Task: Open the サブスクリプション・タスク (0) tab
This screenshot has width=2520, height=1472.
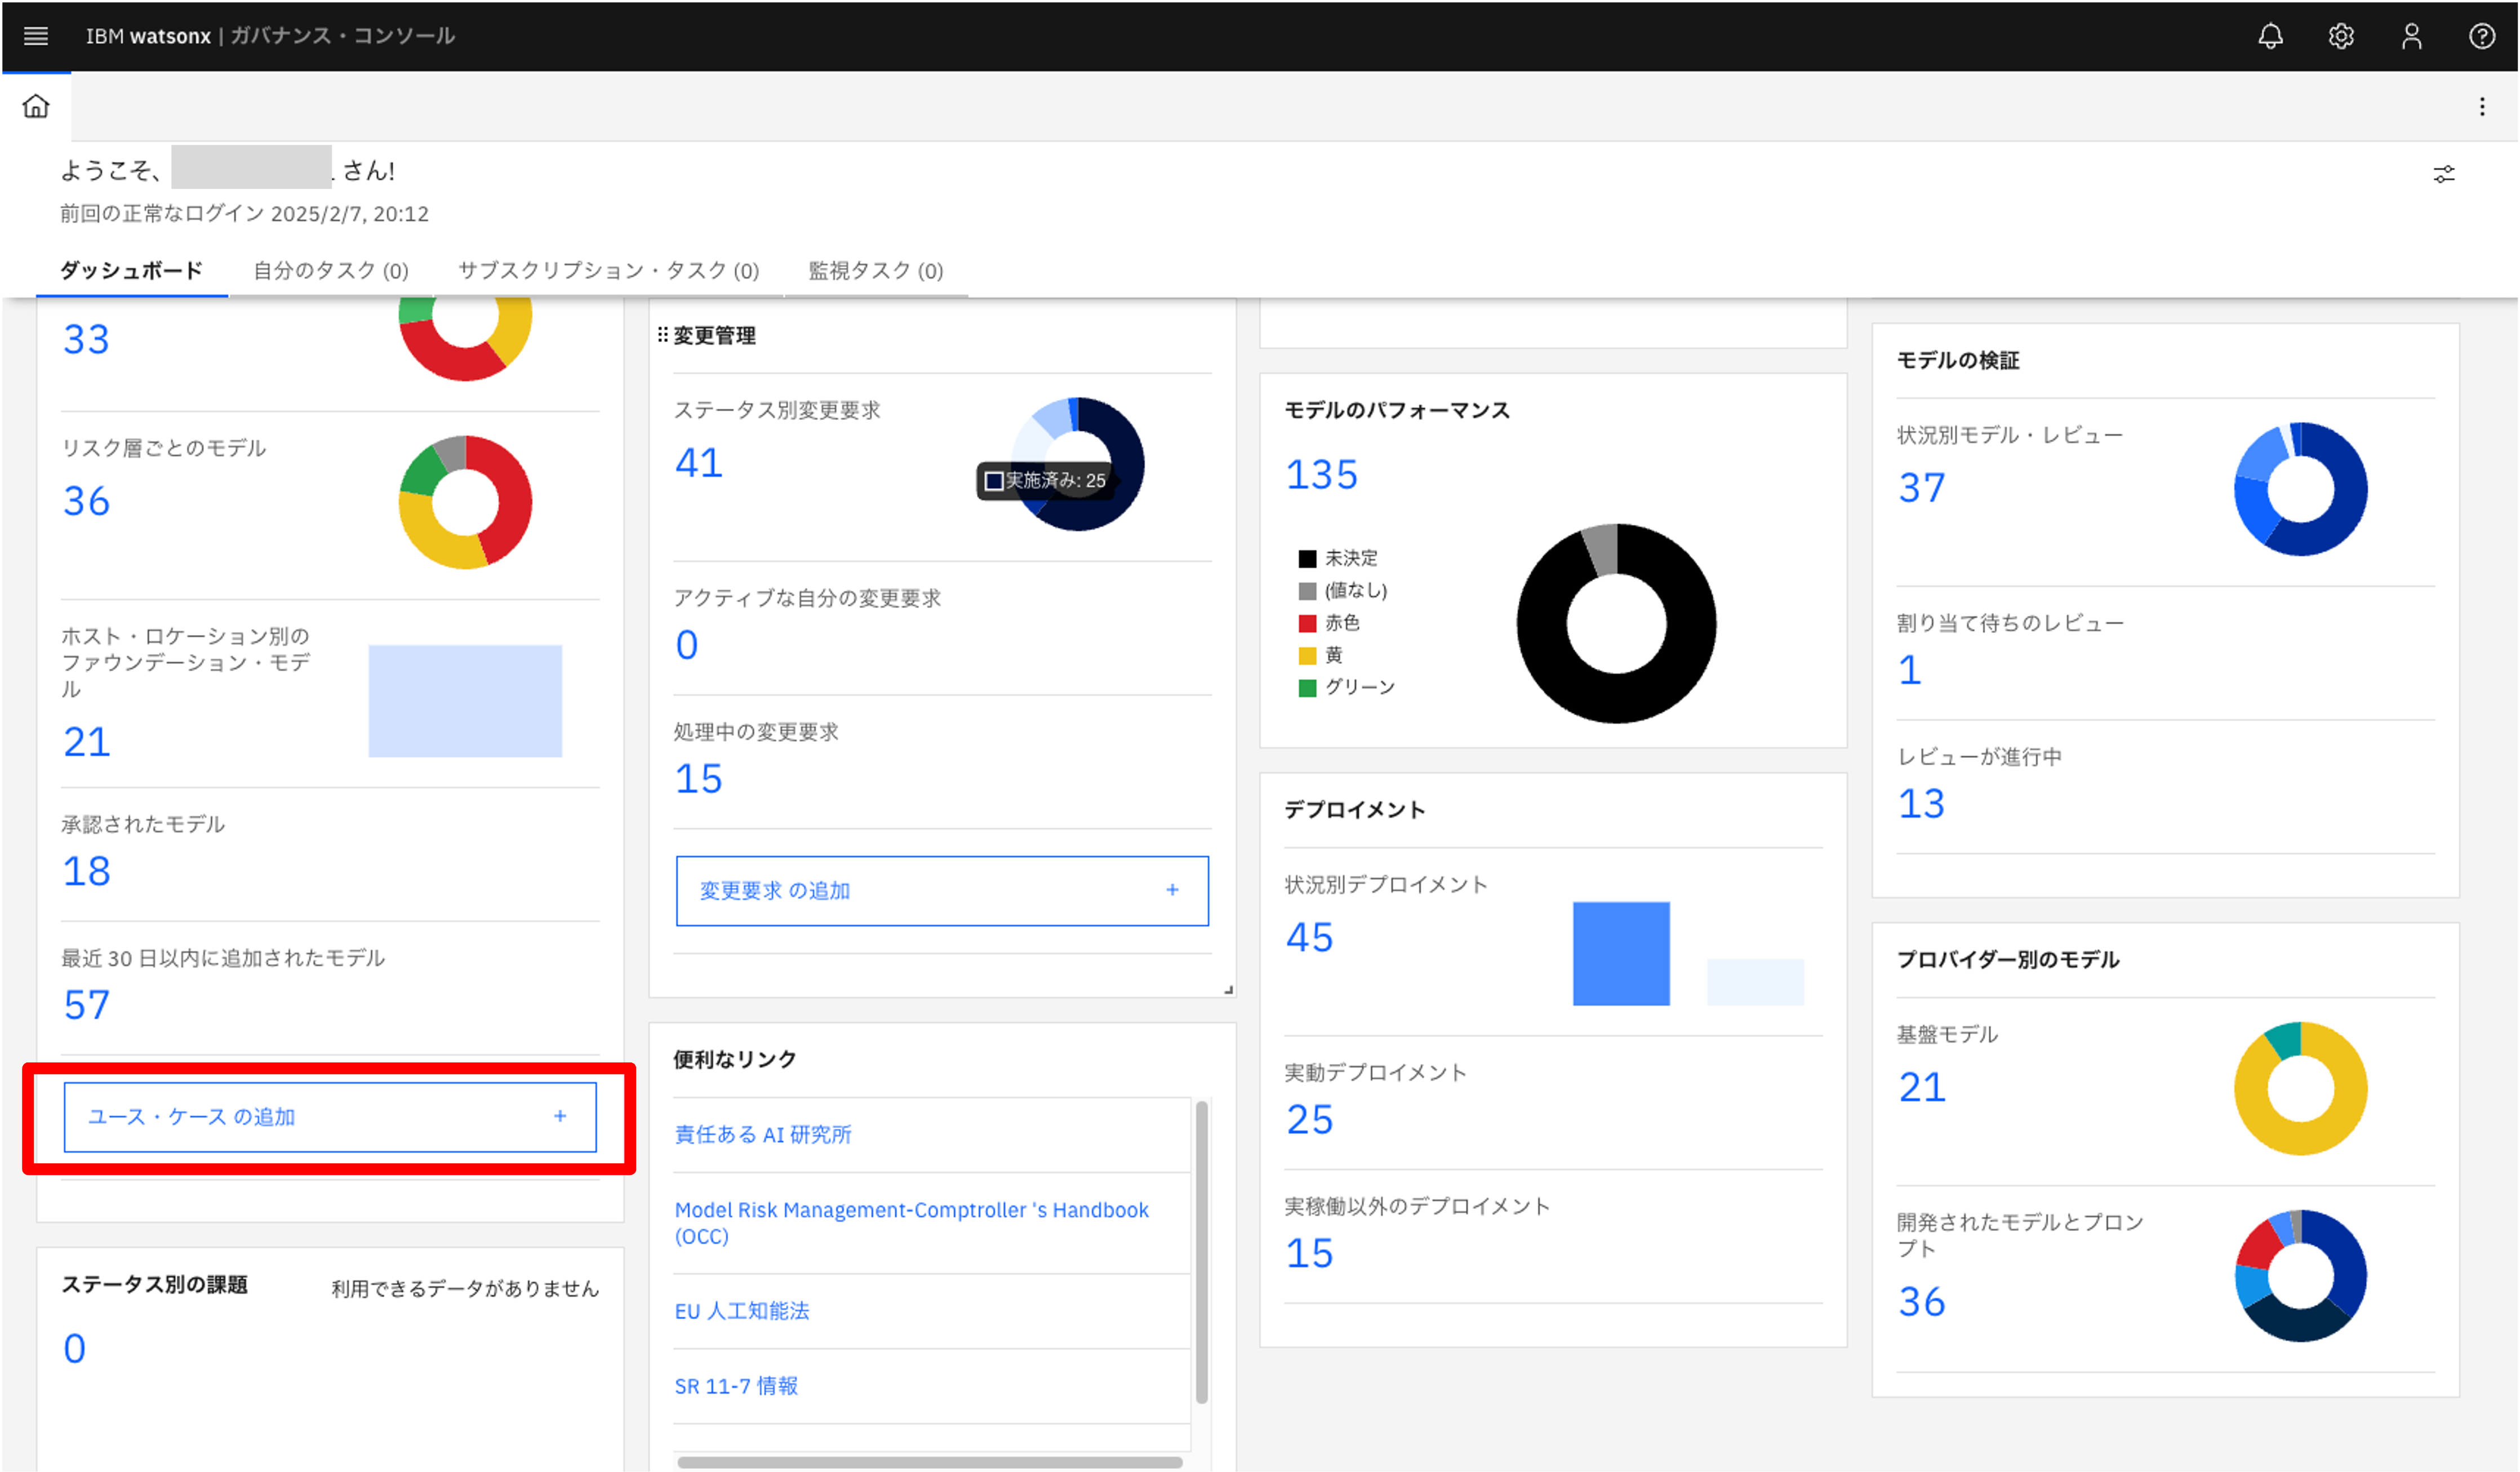Action: (x=608, y=270)
